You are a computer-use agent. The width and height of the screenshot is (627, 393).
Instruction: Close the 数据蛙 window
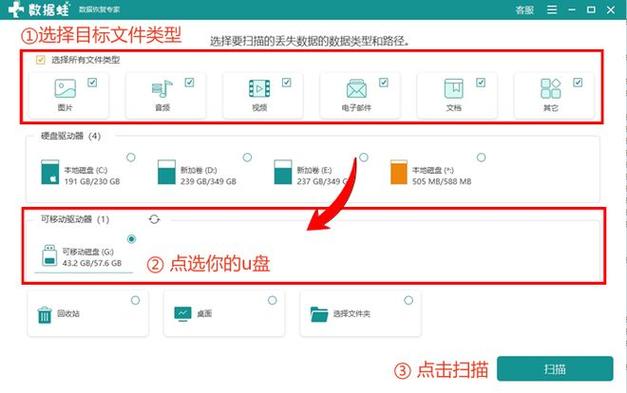[x=611, y=10]
